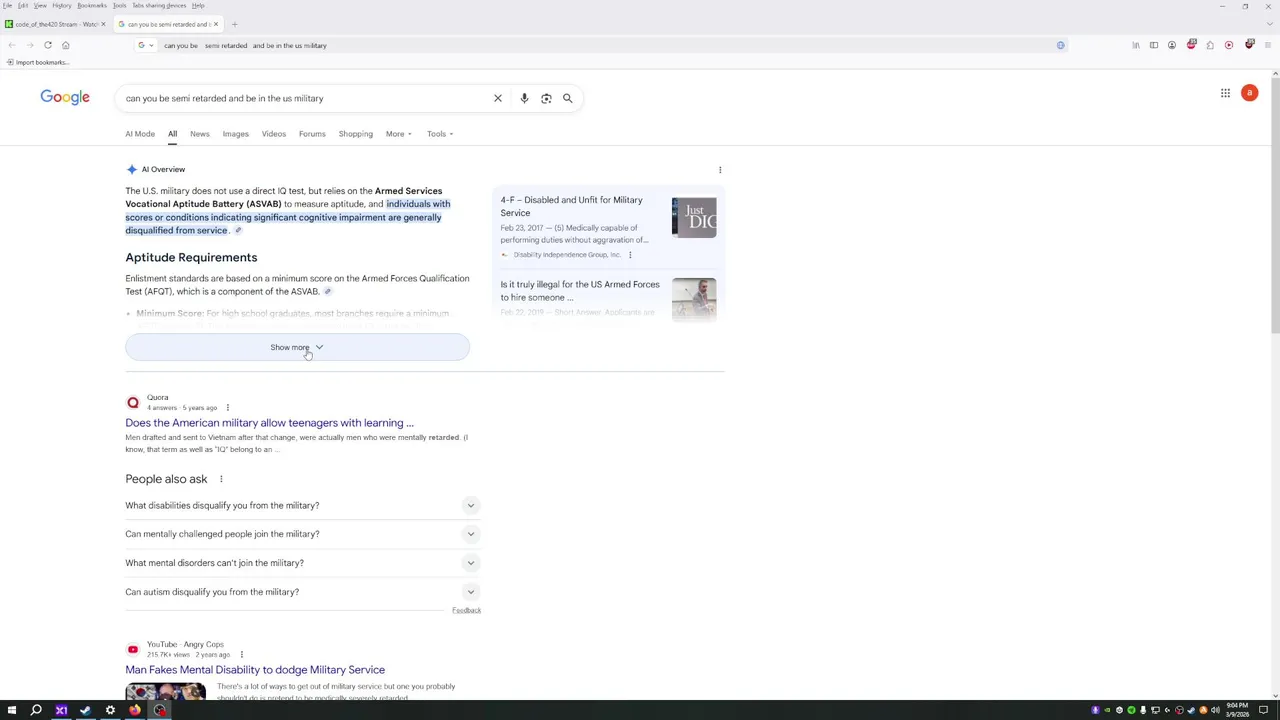Click translate icon in address bar
1280x720 pixels.
[x=1061, y=45]
